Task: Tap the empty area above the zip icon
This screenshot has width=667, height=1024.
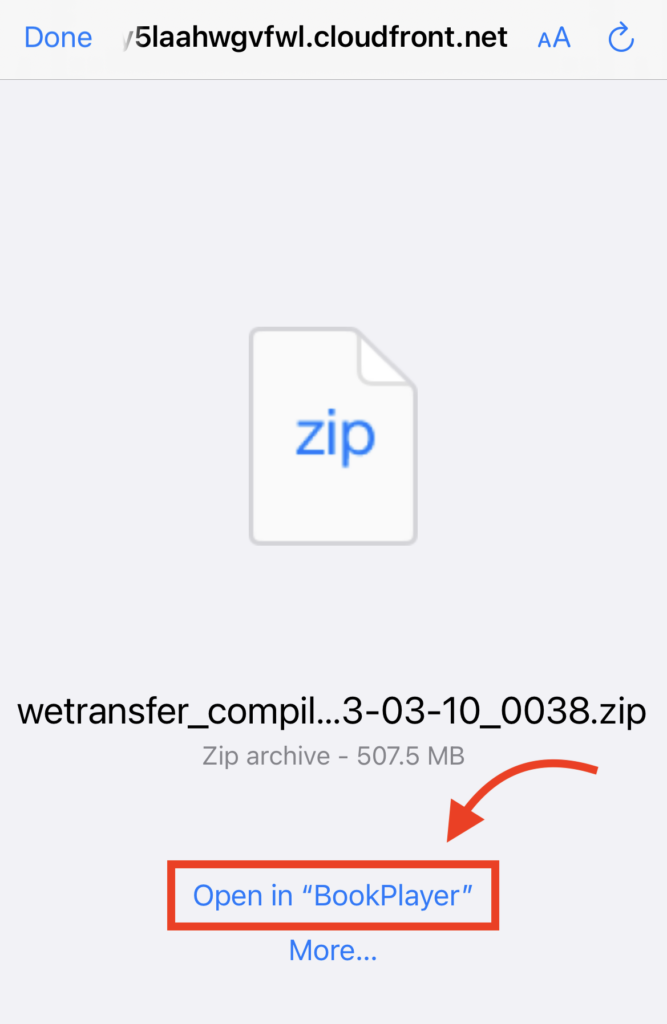Action: tap(333, 202)
